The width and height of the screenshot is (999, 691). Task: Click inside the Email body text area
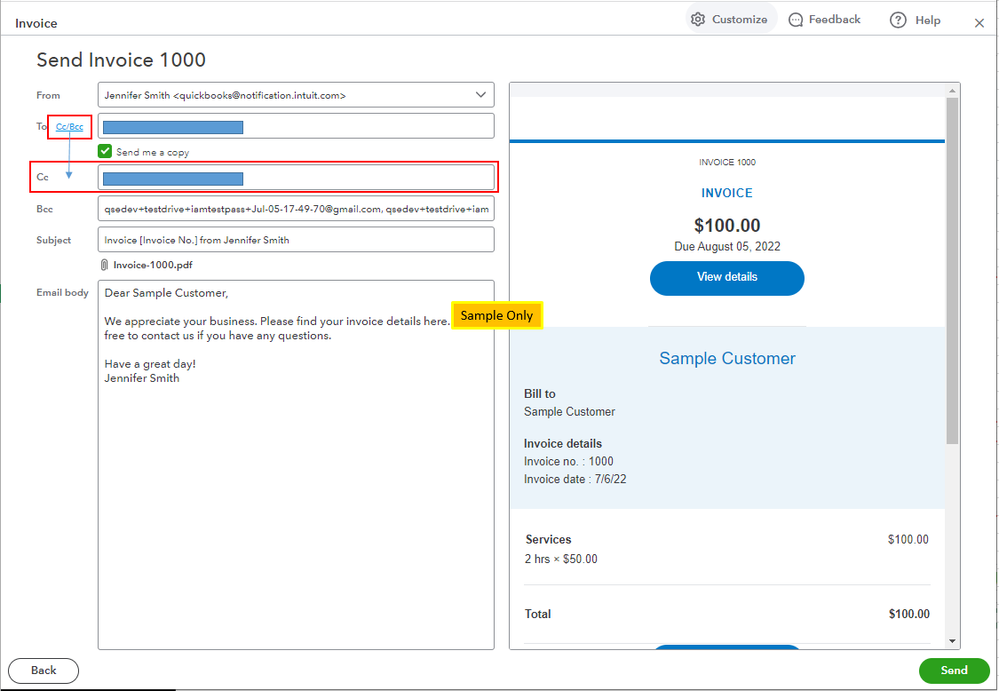pos(296,500)
